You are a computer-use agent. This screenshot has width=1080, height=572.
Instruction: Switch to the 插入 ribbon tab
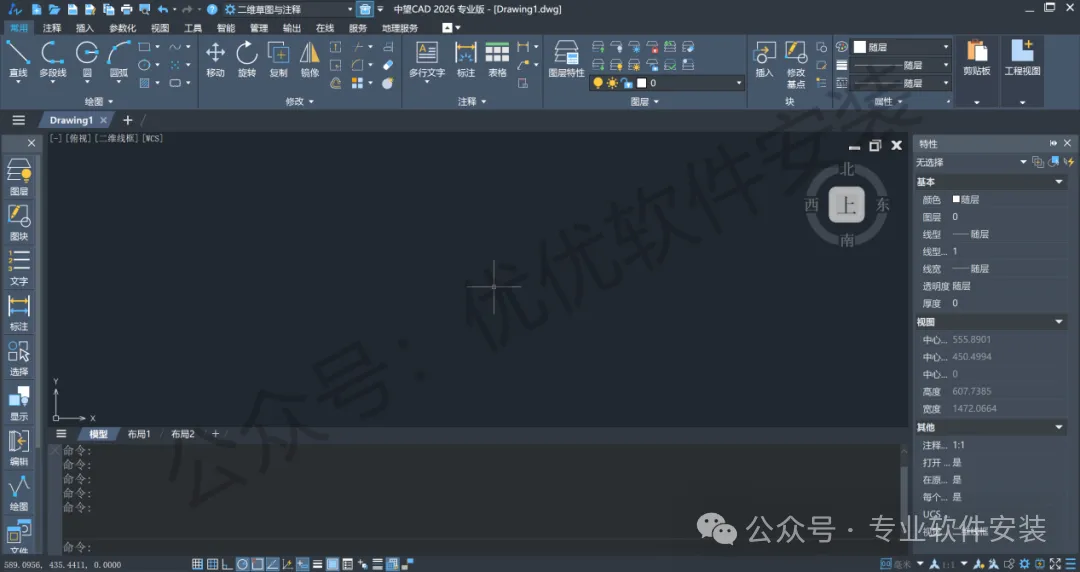pyautogui.click(x=85, y=28)
